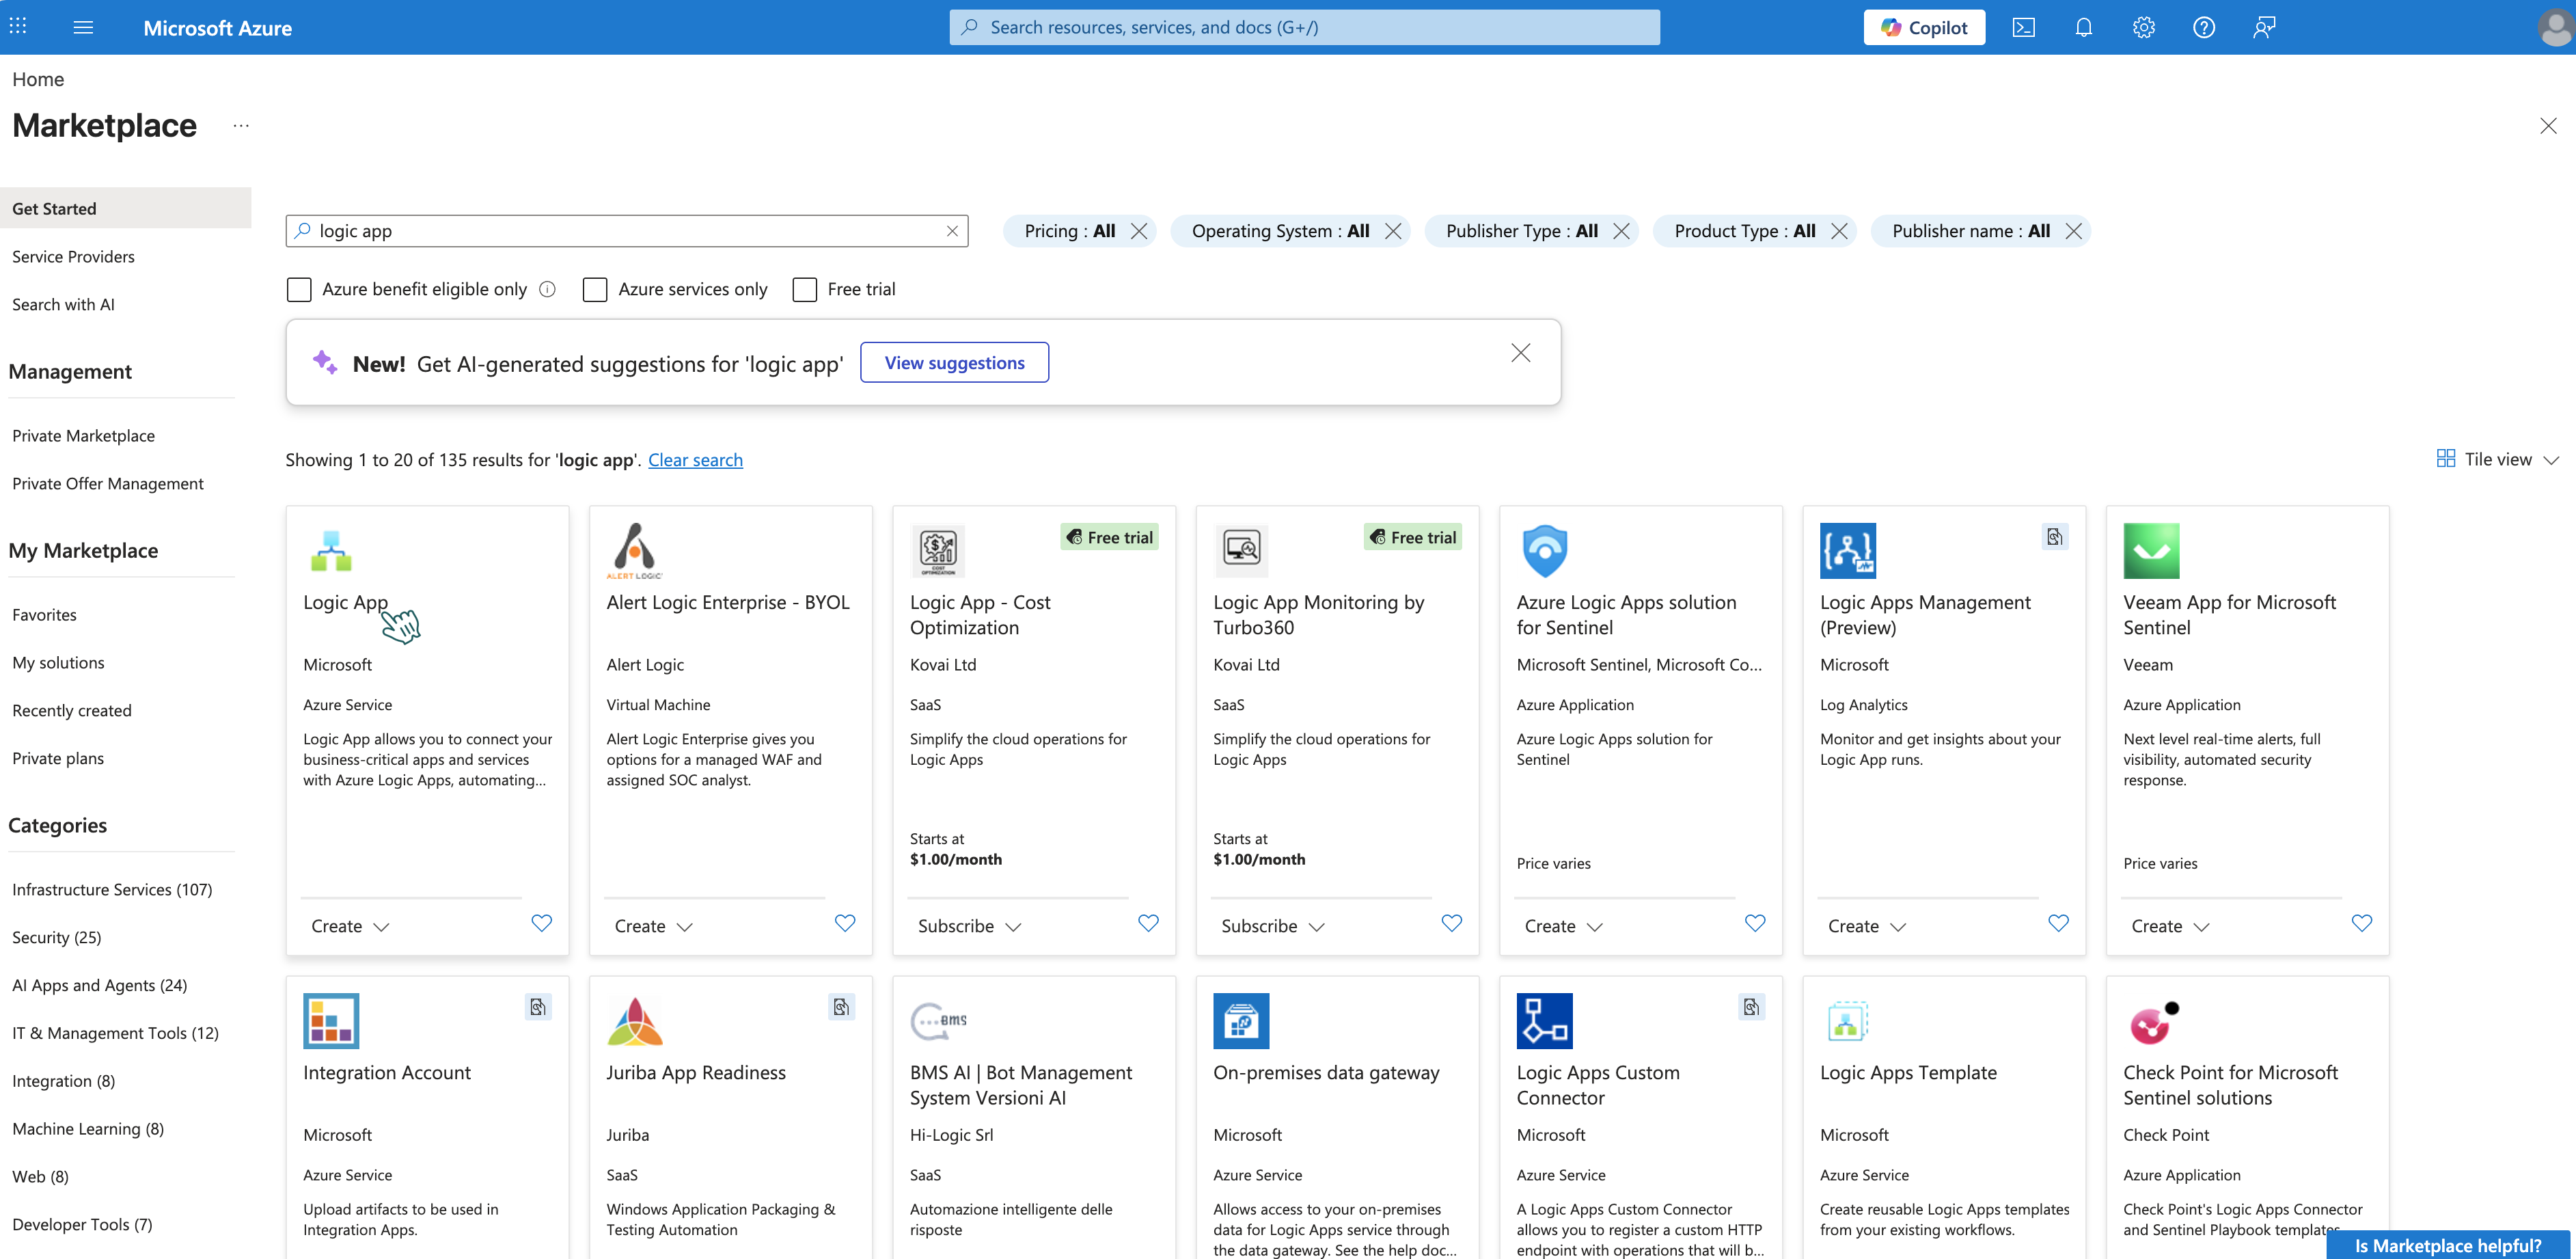This screenshot has height=1259, width=2576.
Task: Click the On-premises data gateway icon
Action: (x=1241, y=1020)
